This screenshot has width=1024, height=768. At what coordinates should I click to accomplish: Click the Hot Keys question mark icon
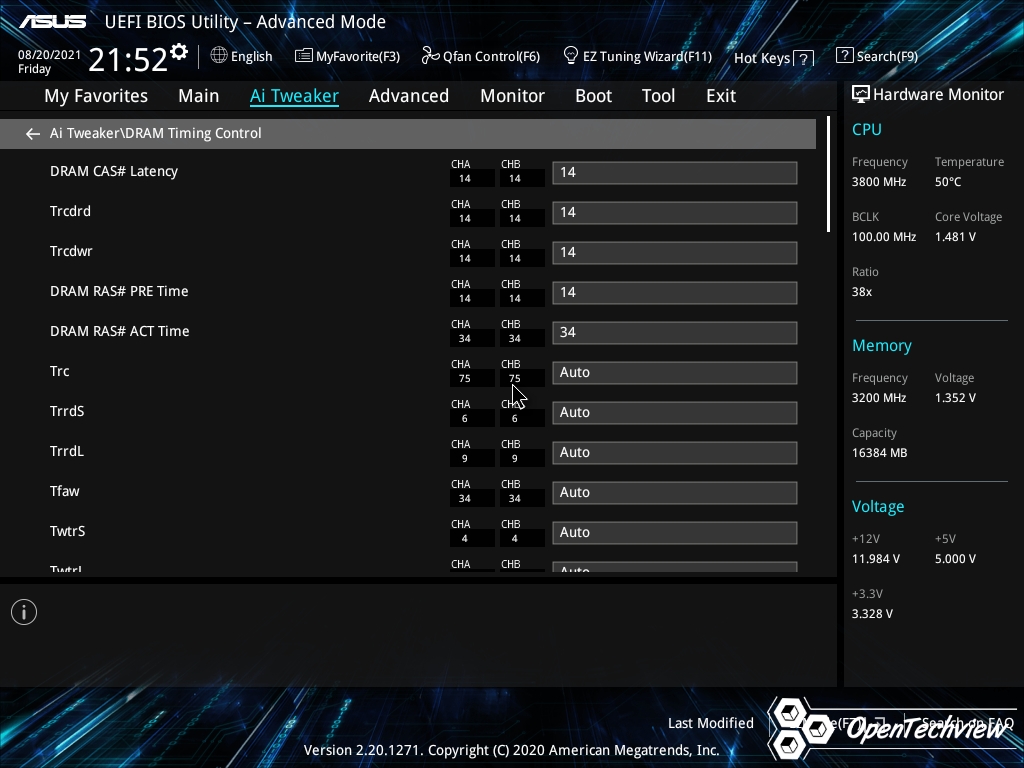804,59
